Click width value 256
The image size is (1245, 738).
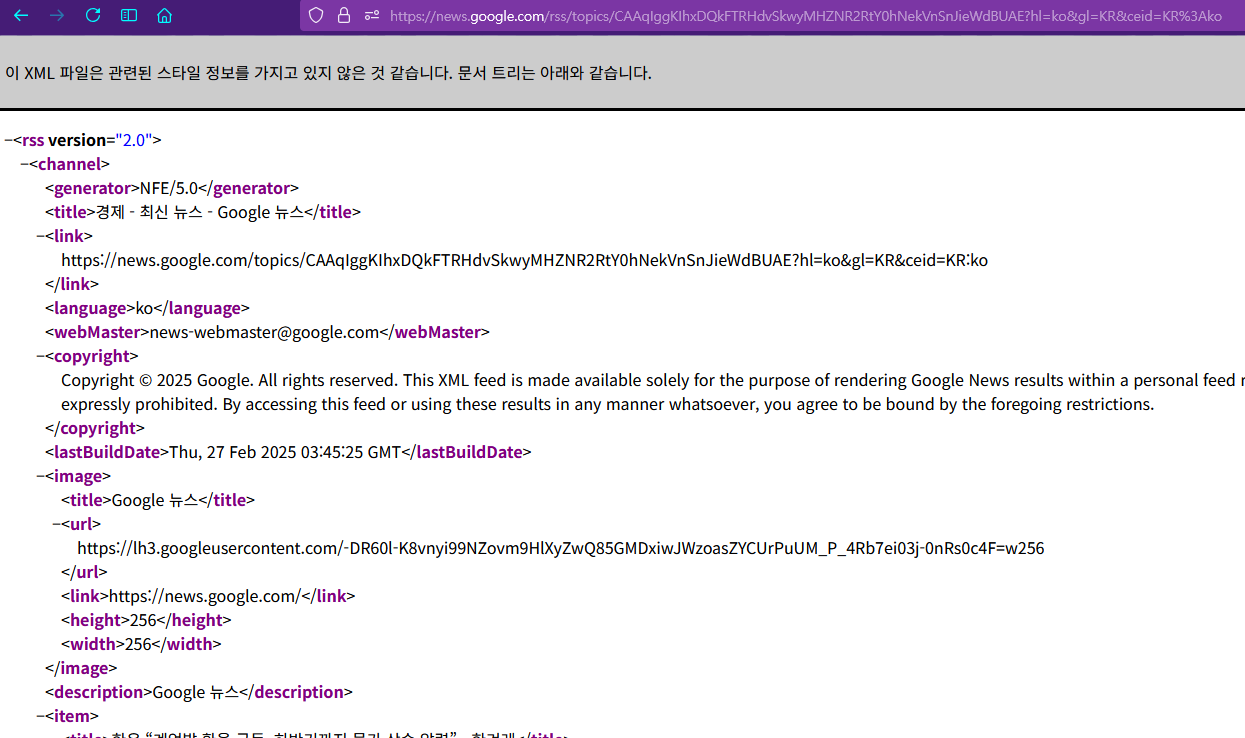[138, 644]
